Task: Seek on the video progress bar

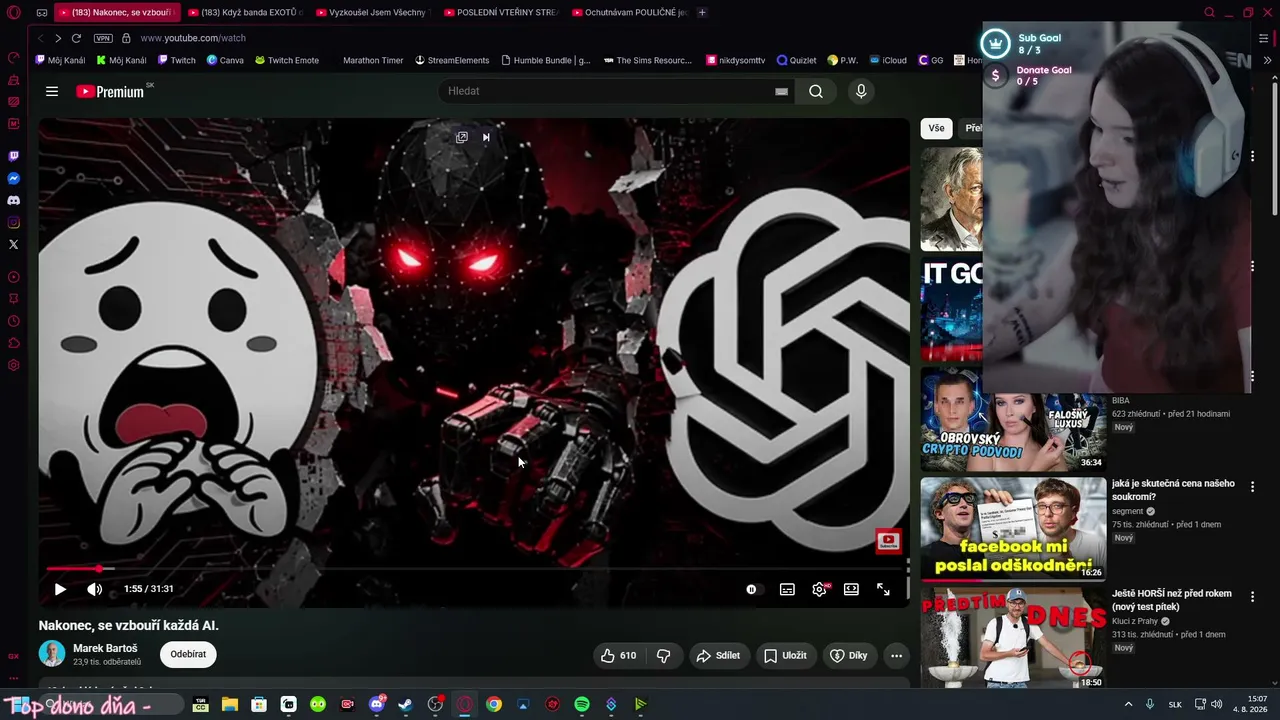Action: pyautogui.click(x=475, y=569)
